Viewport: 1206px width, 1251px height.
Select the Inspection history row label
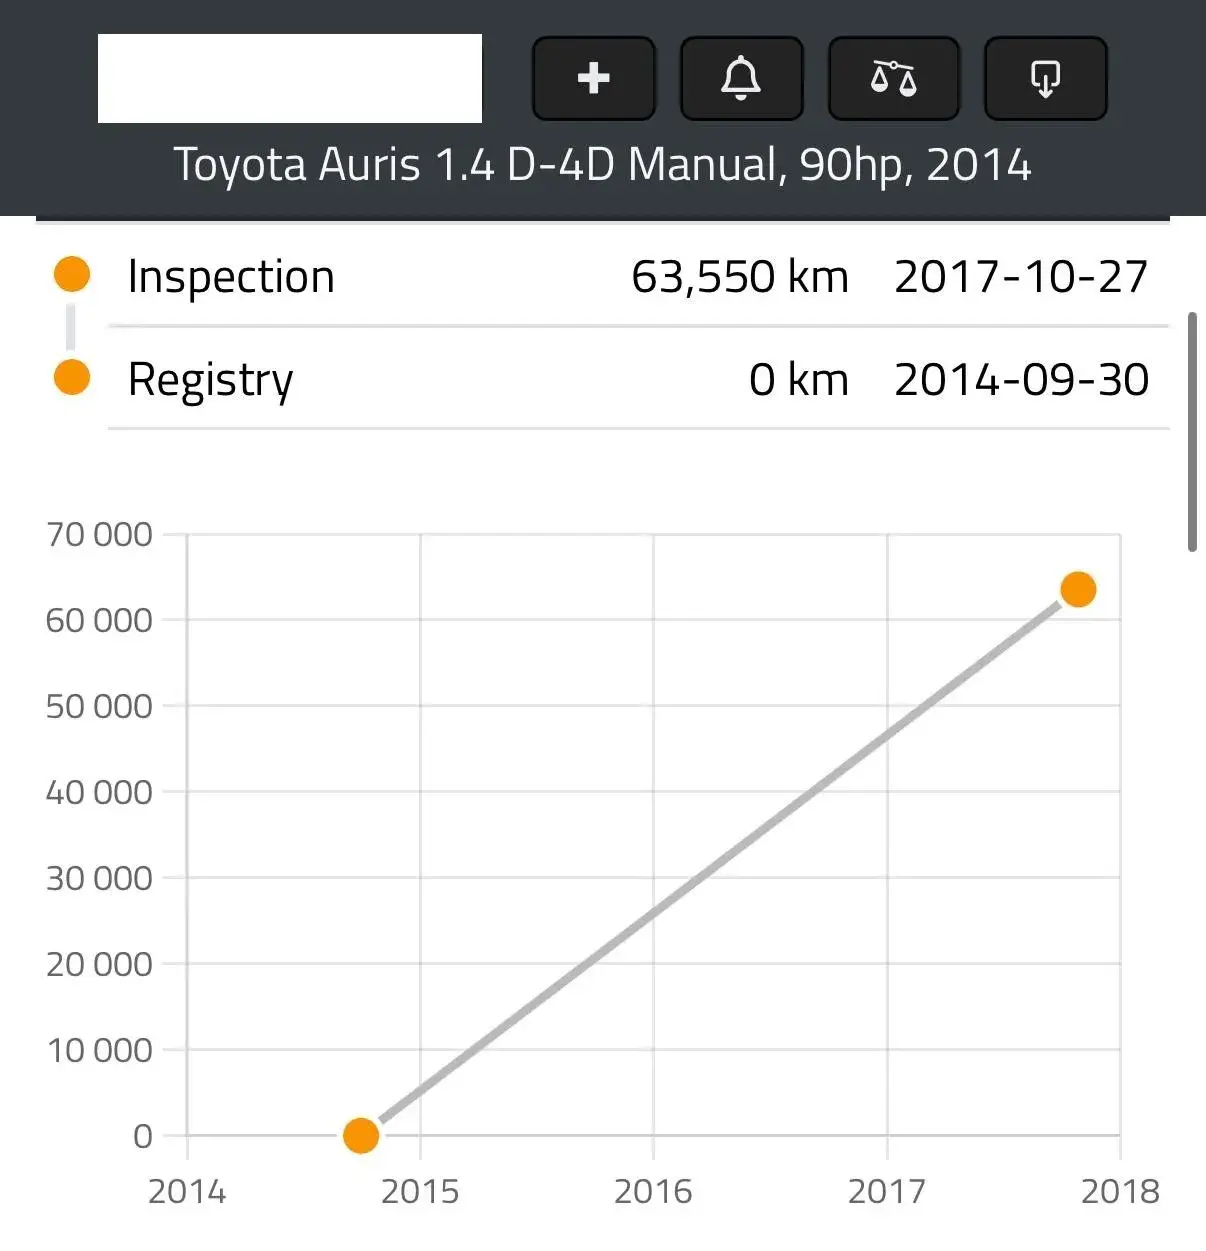(x=231, y=276)
